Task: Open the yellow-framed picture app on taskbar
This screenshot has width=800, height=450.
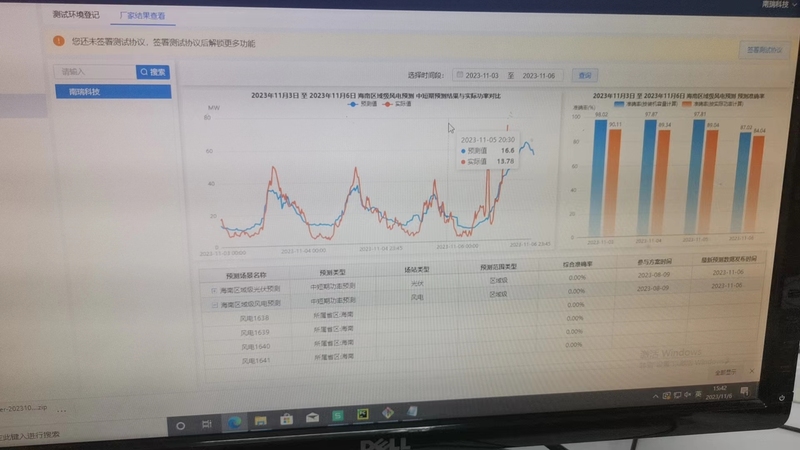Action: tap(363, 414)
